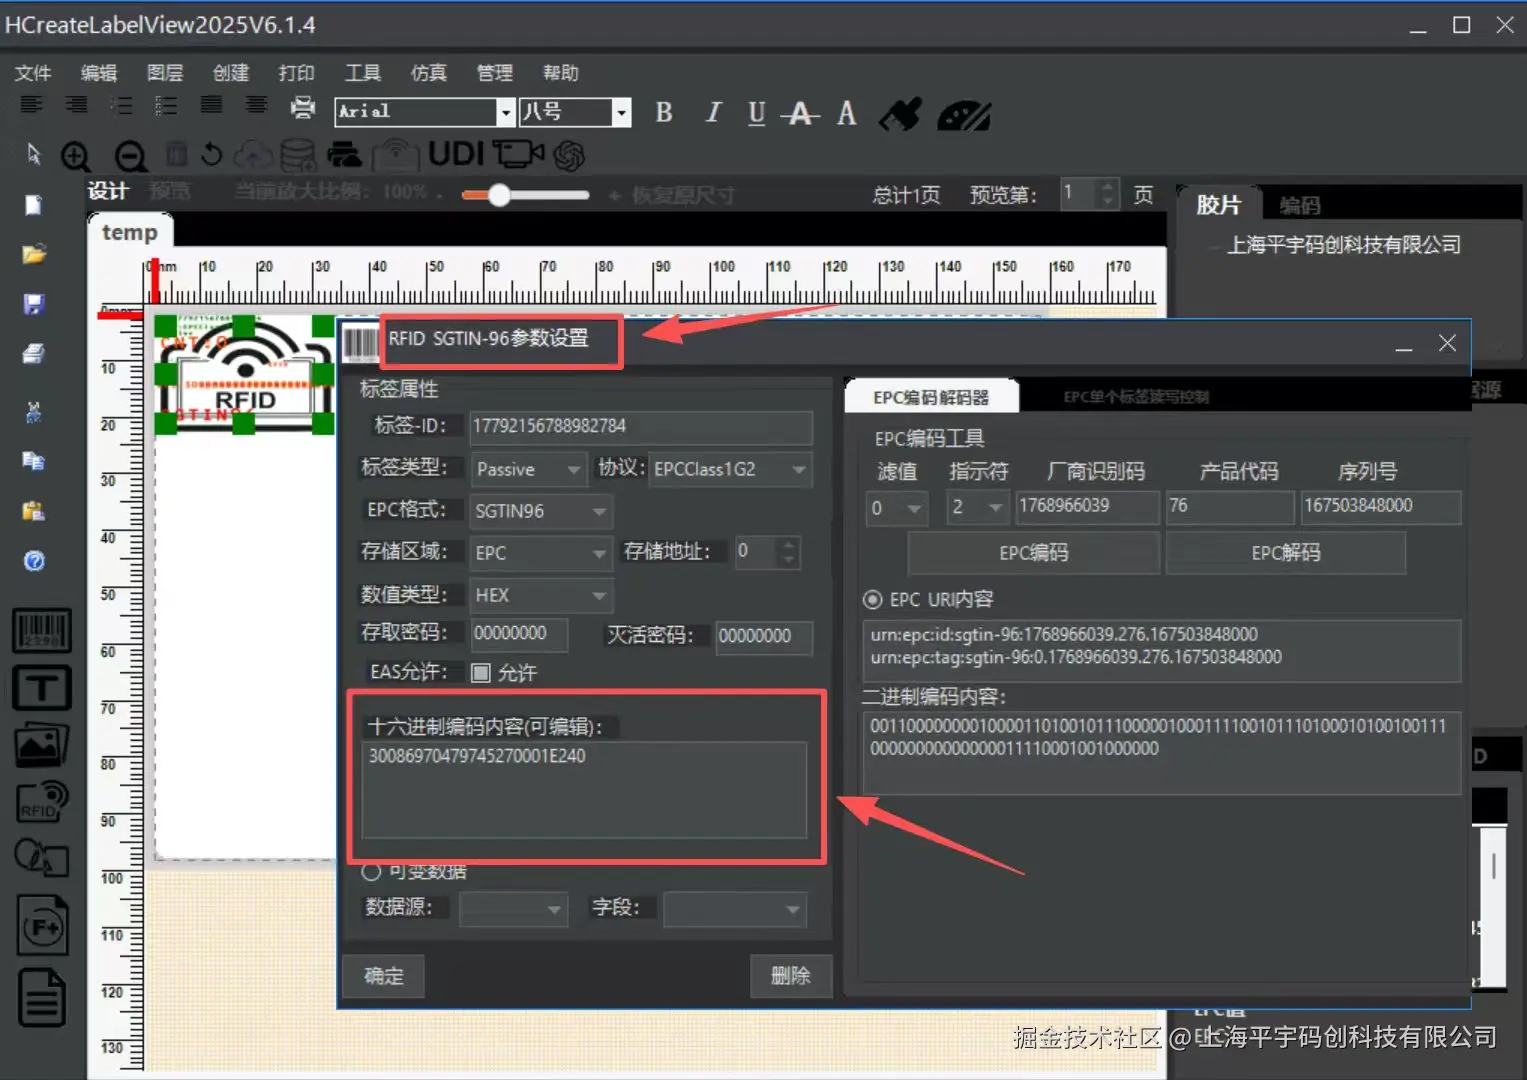
Task: Toggle italic formatting
Action: [x=712, y=112]
